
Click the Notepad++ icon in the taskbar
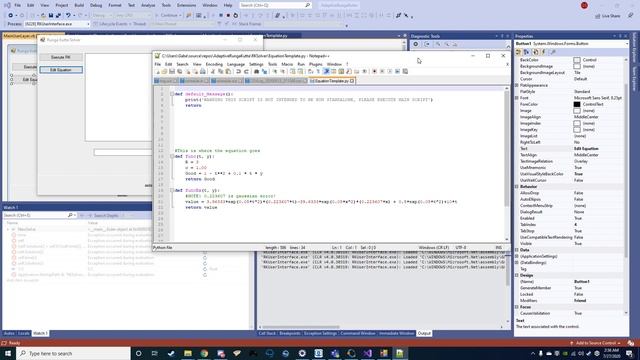point(400,353)
